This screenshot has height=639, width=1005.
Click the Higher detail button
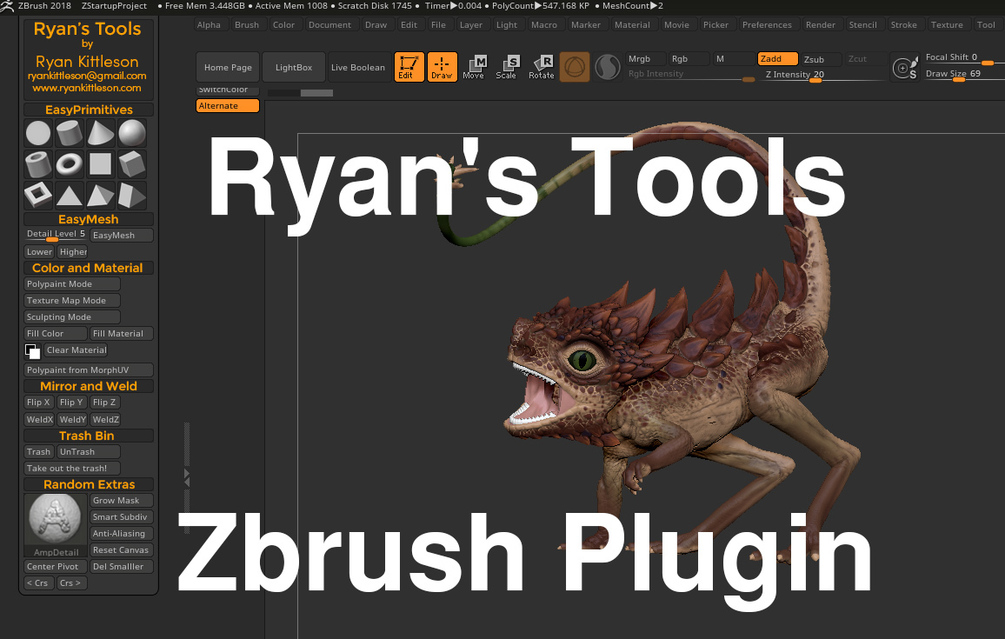coord(73,252)
